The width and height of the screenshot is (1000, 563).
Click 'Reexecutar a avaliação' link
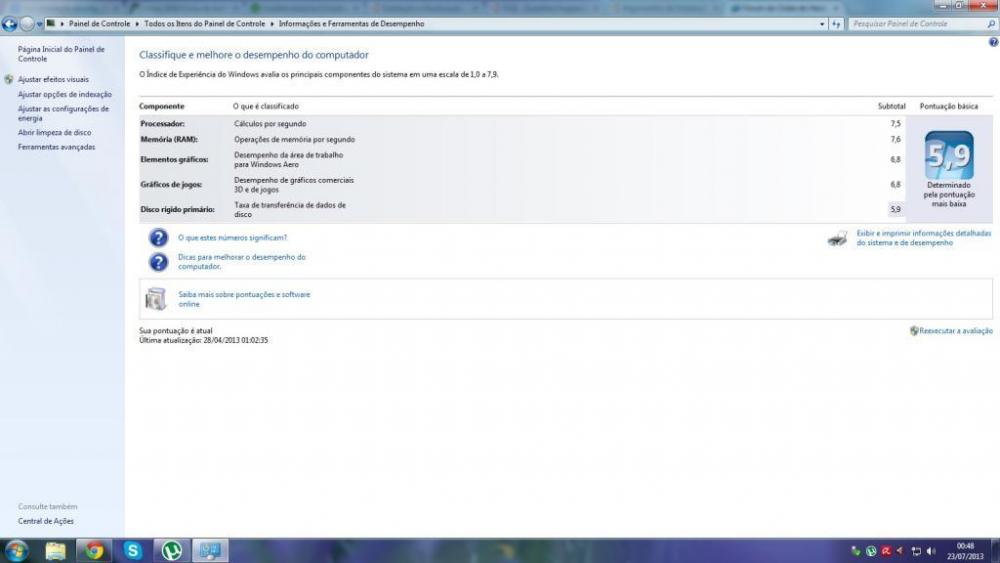click(956, 330)
